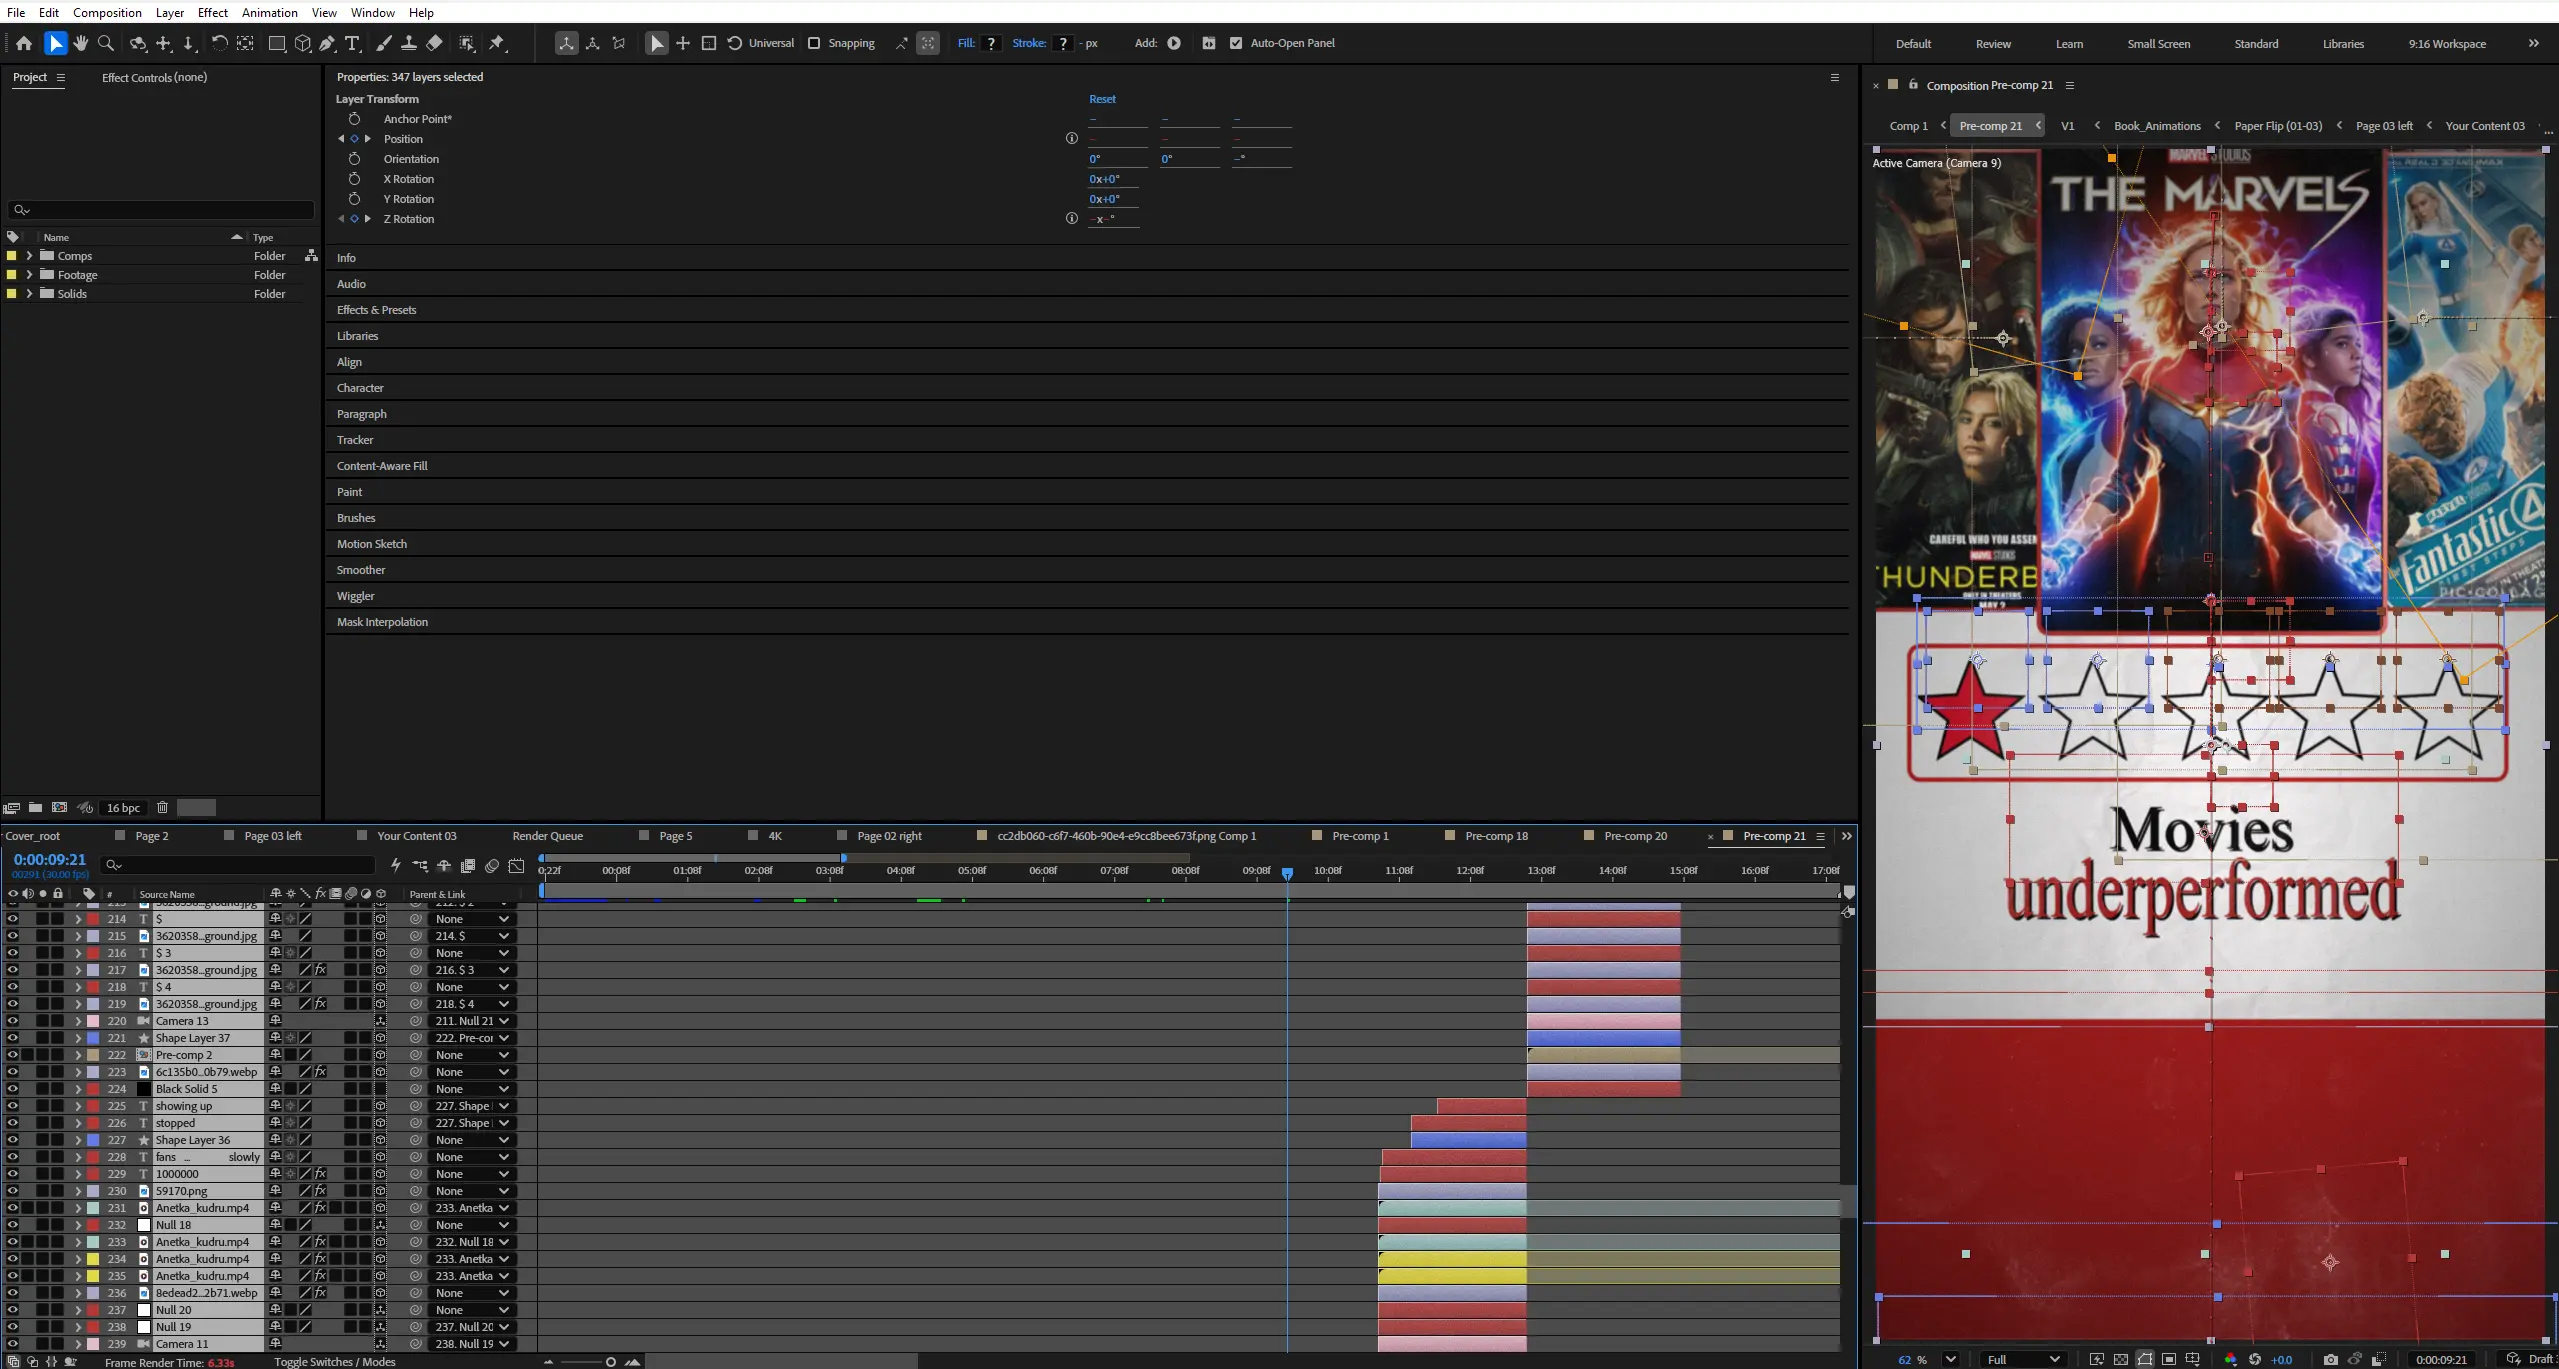The height and width of the screenshot is (1369, 2559).
Task: Open the Content-Aware Fill panel section
Action: click(x=382, y=466)
